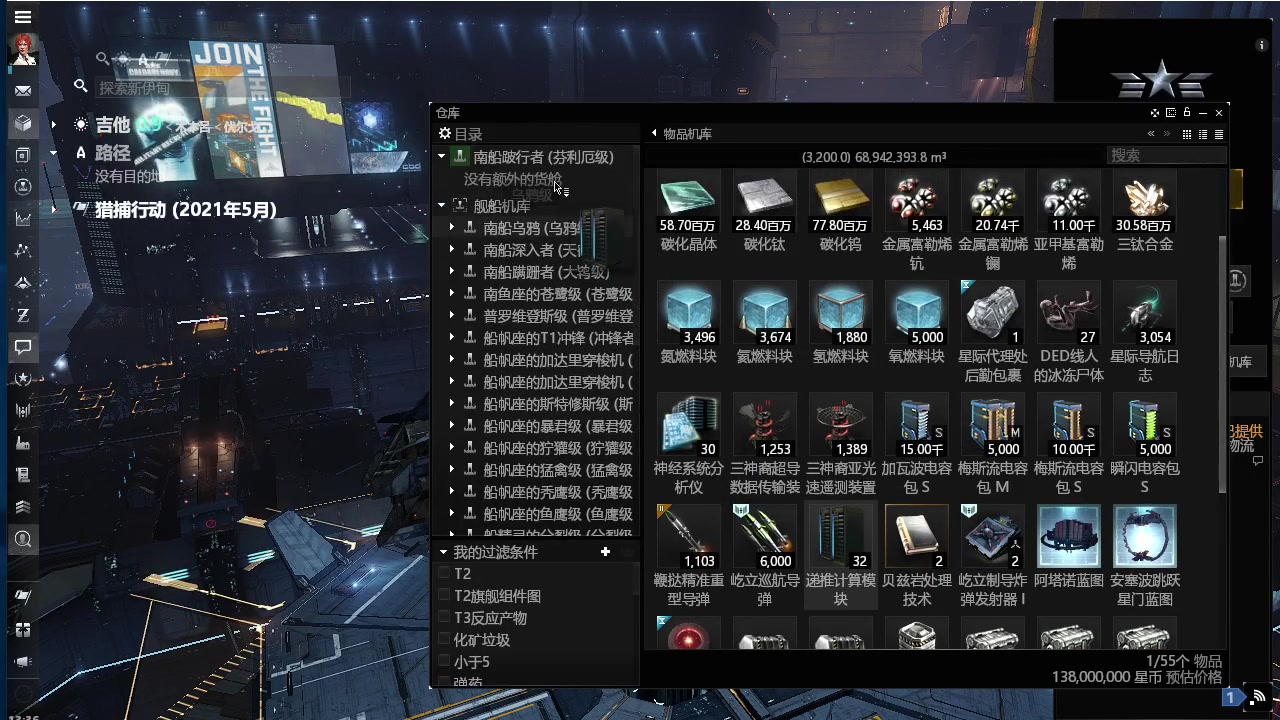Open the magnifier agency icon in Neocom
1280x720 pixels.
22,539
